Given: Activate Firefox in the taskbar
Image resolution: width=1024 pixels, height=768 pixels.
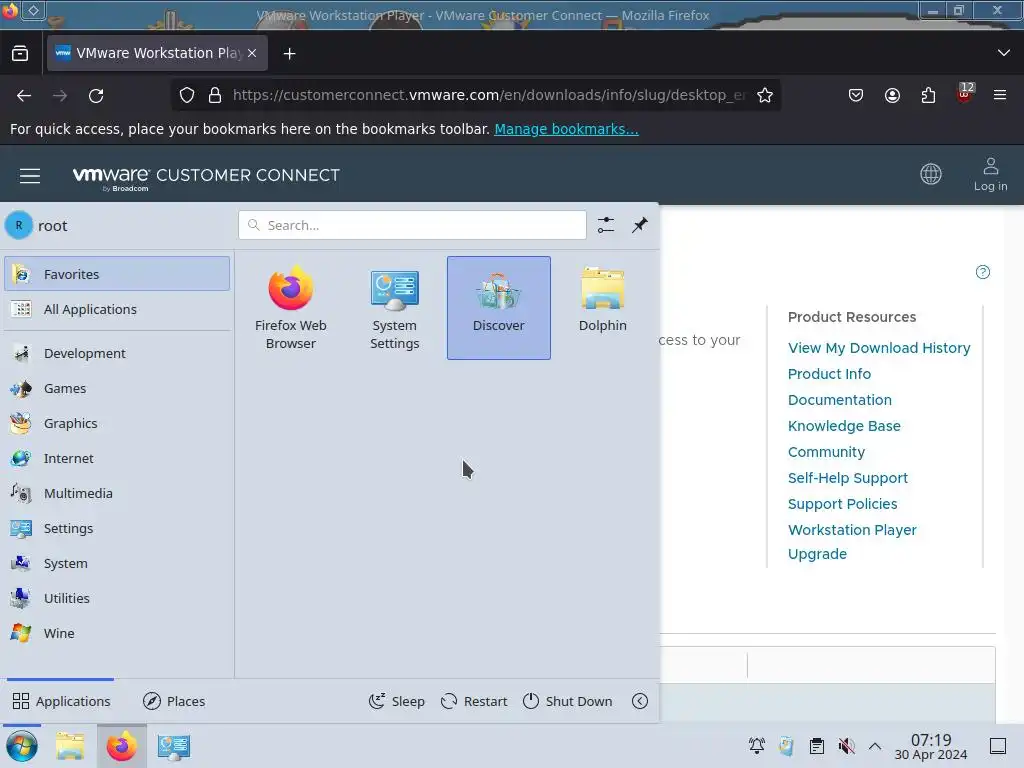Looking at the screenshot, I should click(121, 746).
